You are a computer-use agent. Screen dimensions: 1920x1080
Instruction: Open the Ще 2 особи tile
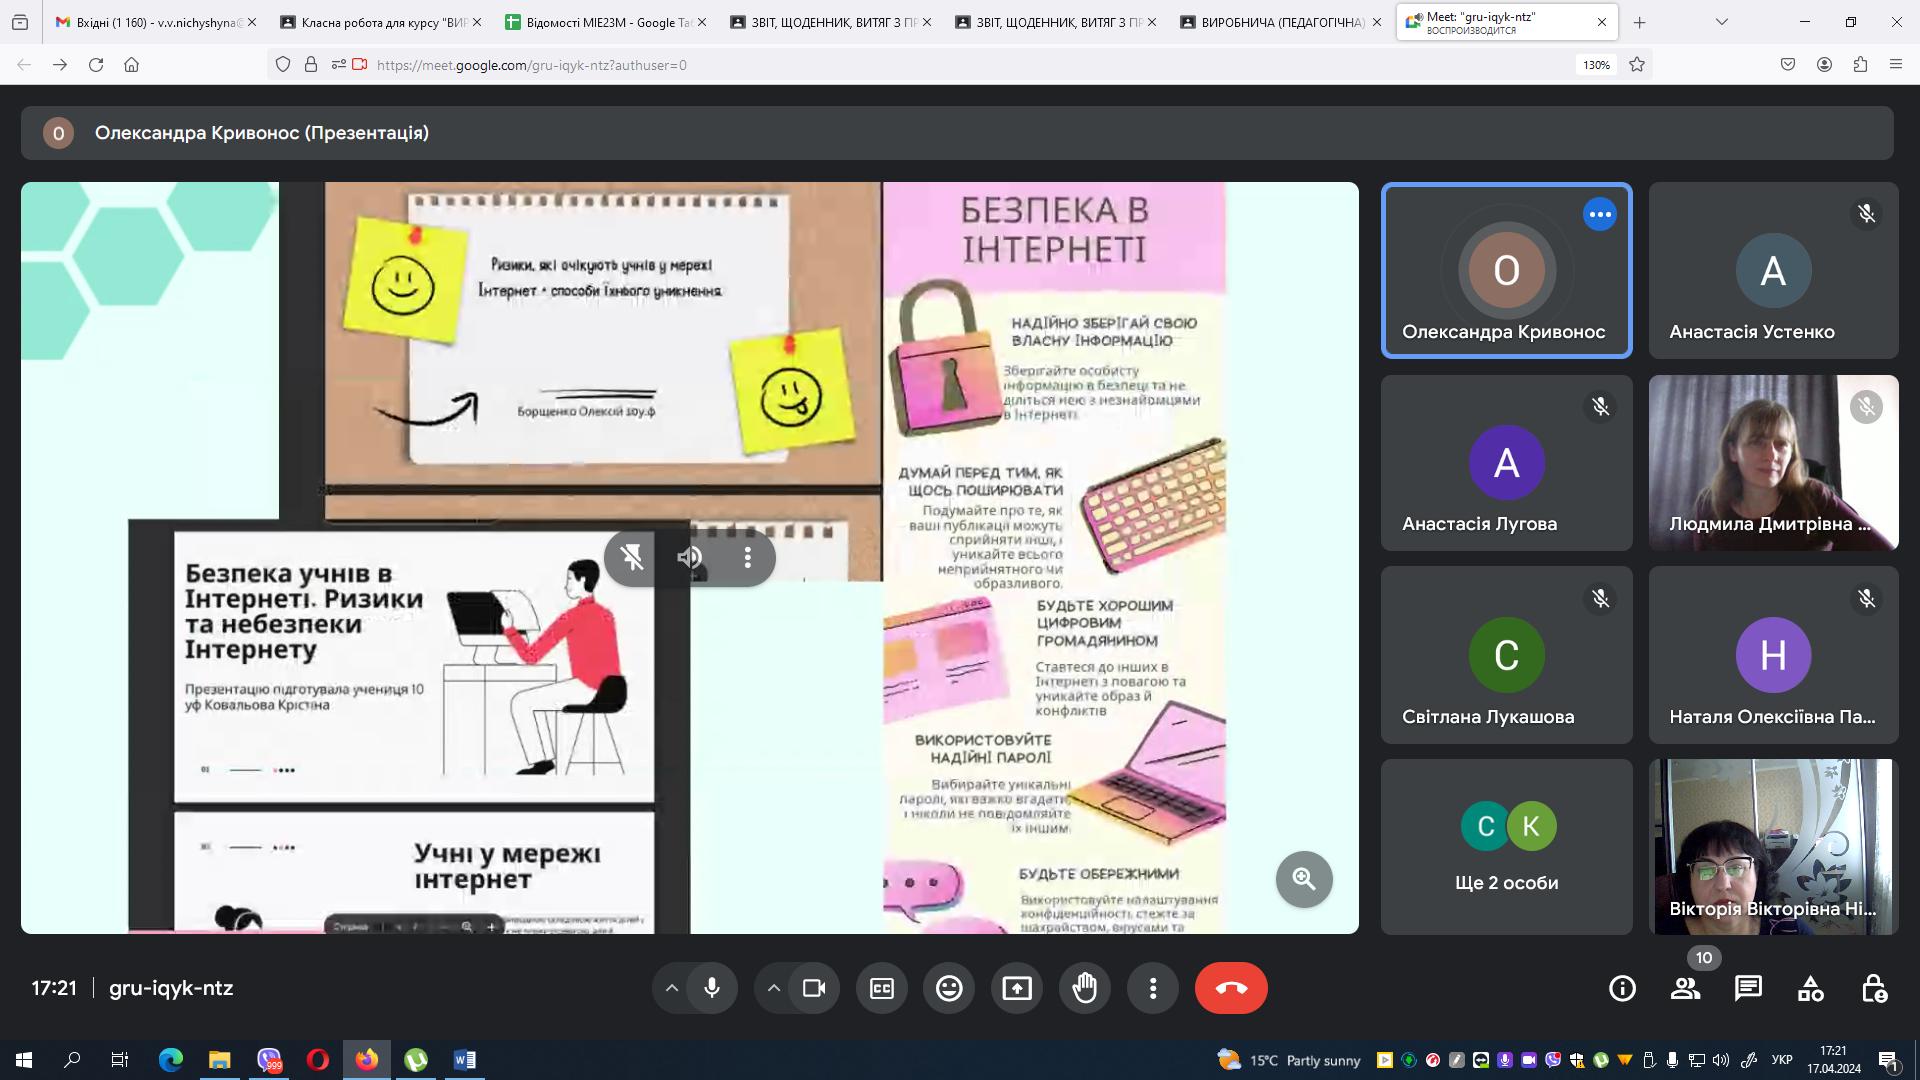pos(1506,846)
